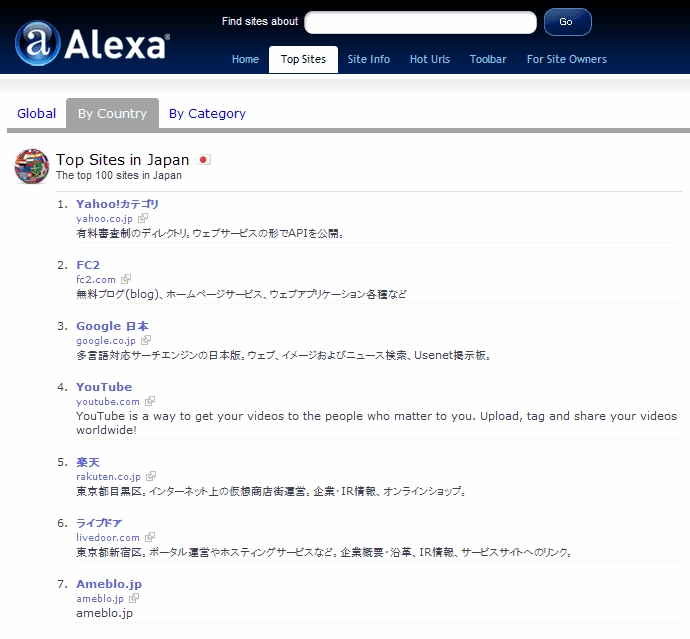
Task: Click the text The top 100 sites in Japan
Action: coord(119,175)
